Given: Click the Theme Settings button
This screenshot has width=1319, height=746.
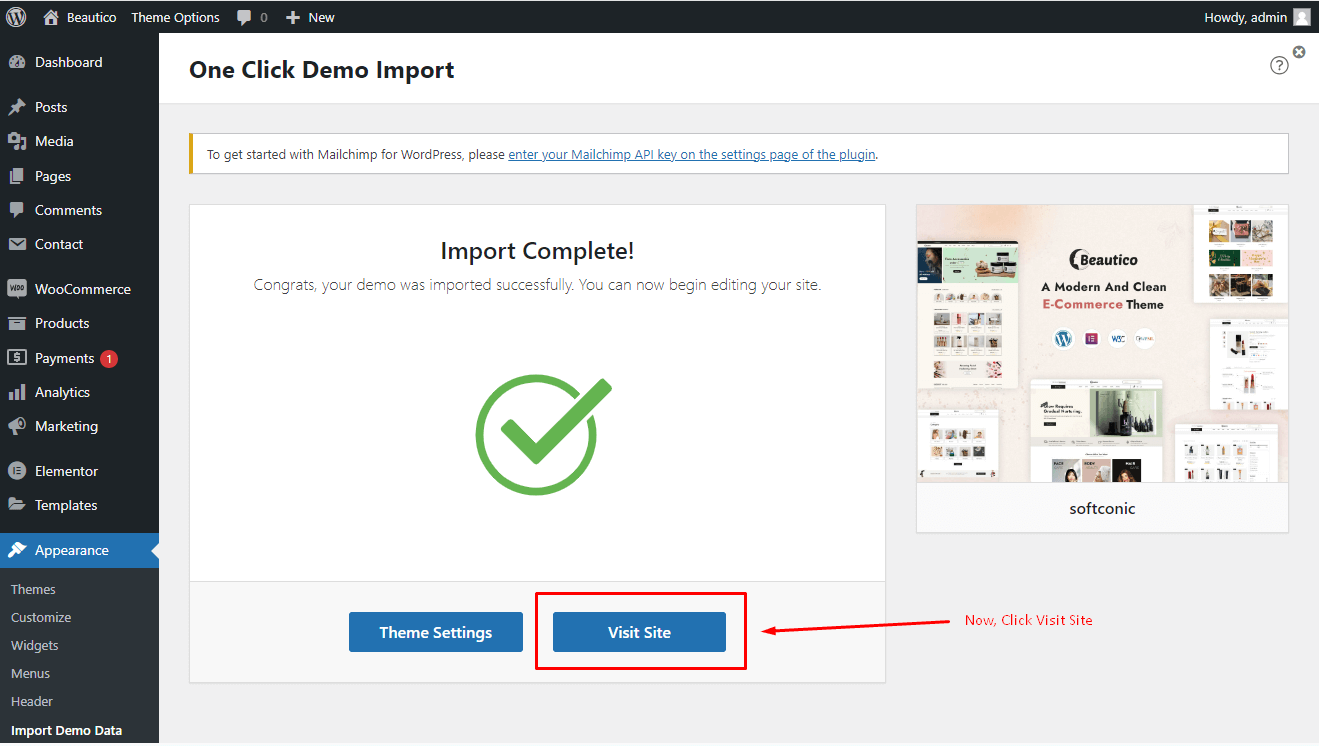Looking at the screenshot, I should [x=436, y=632].
